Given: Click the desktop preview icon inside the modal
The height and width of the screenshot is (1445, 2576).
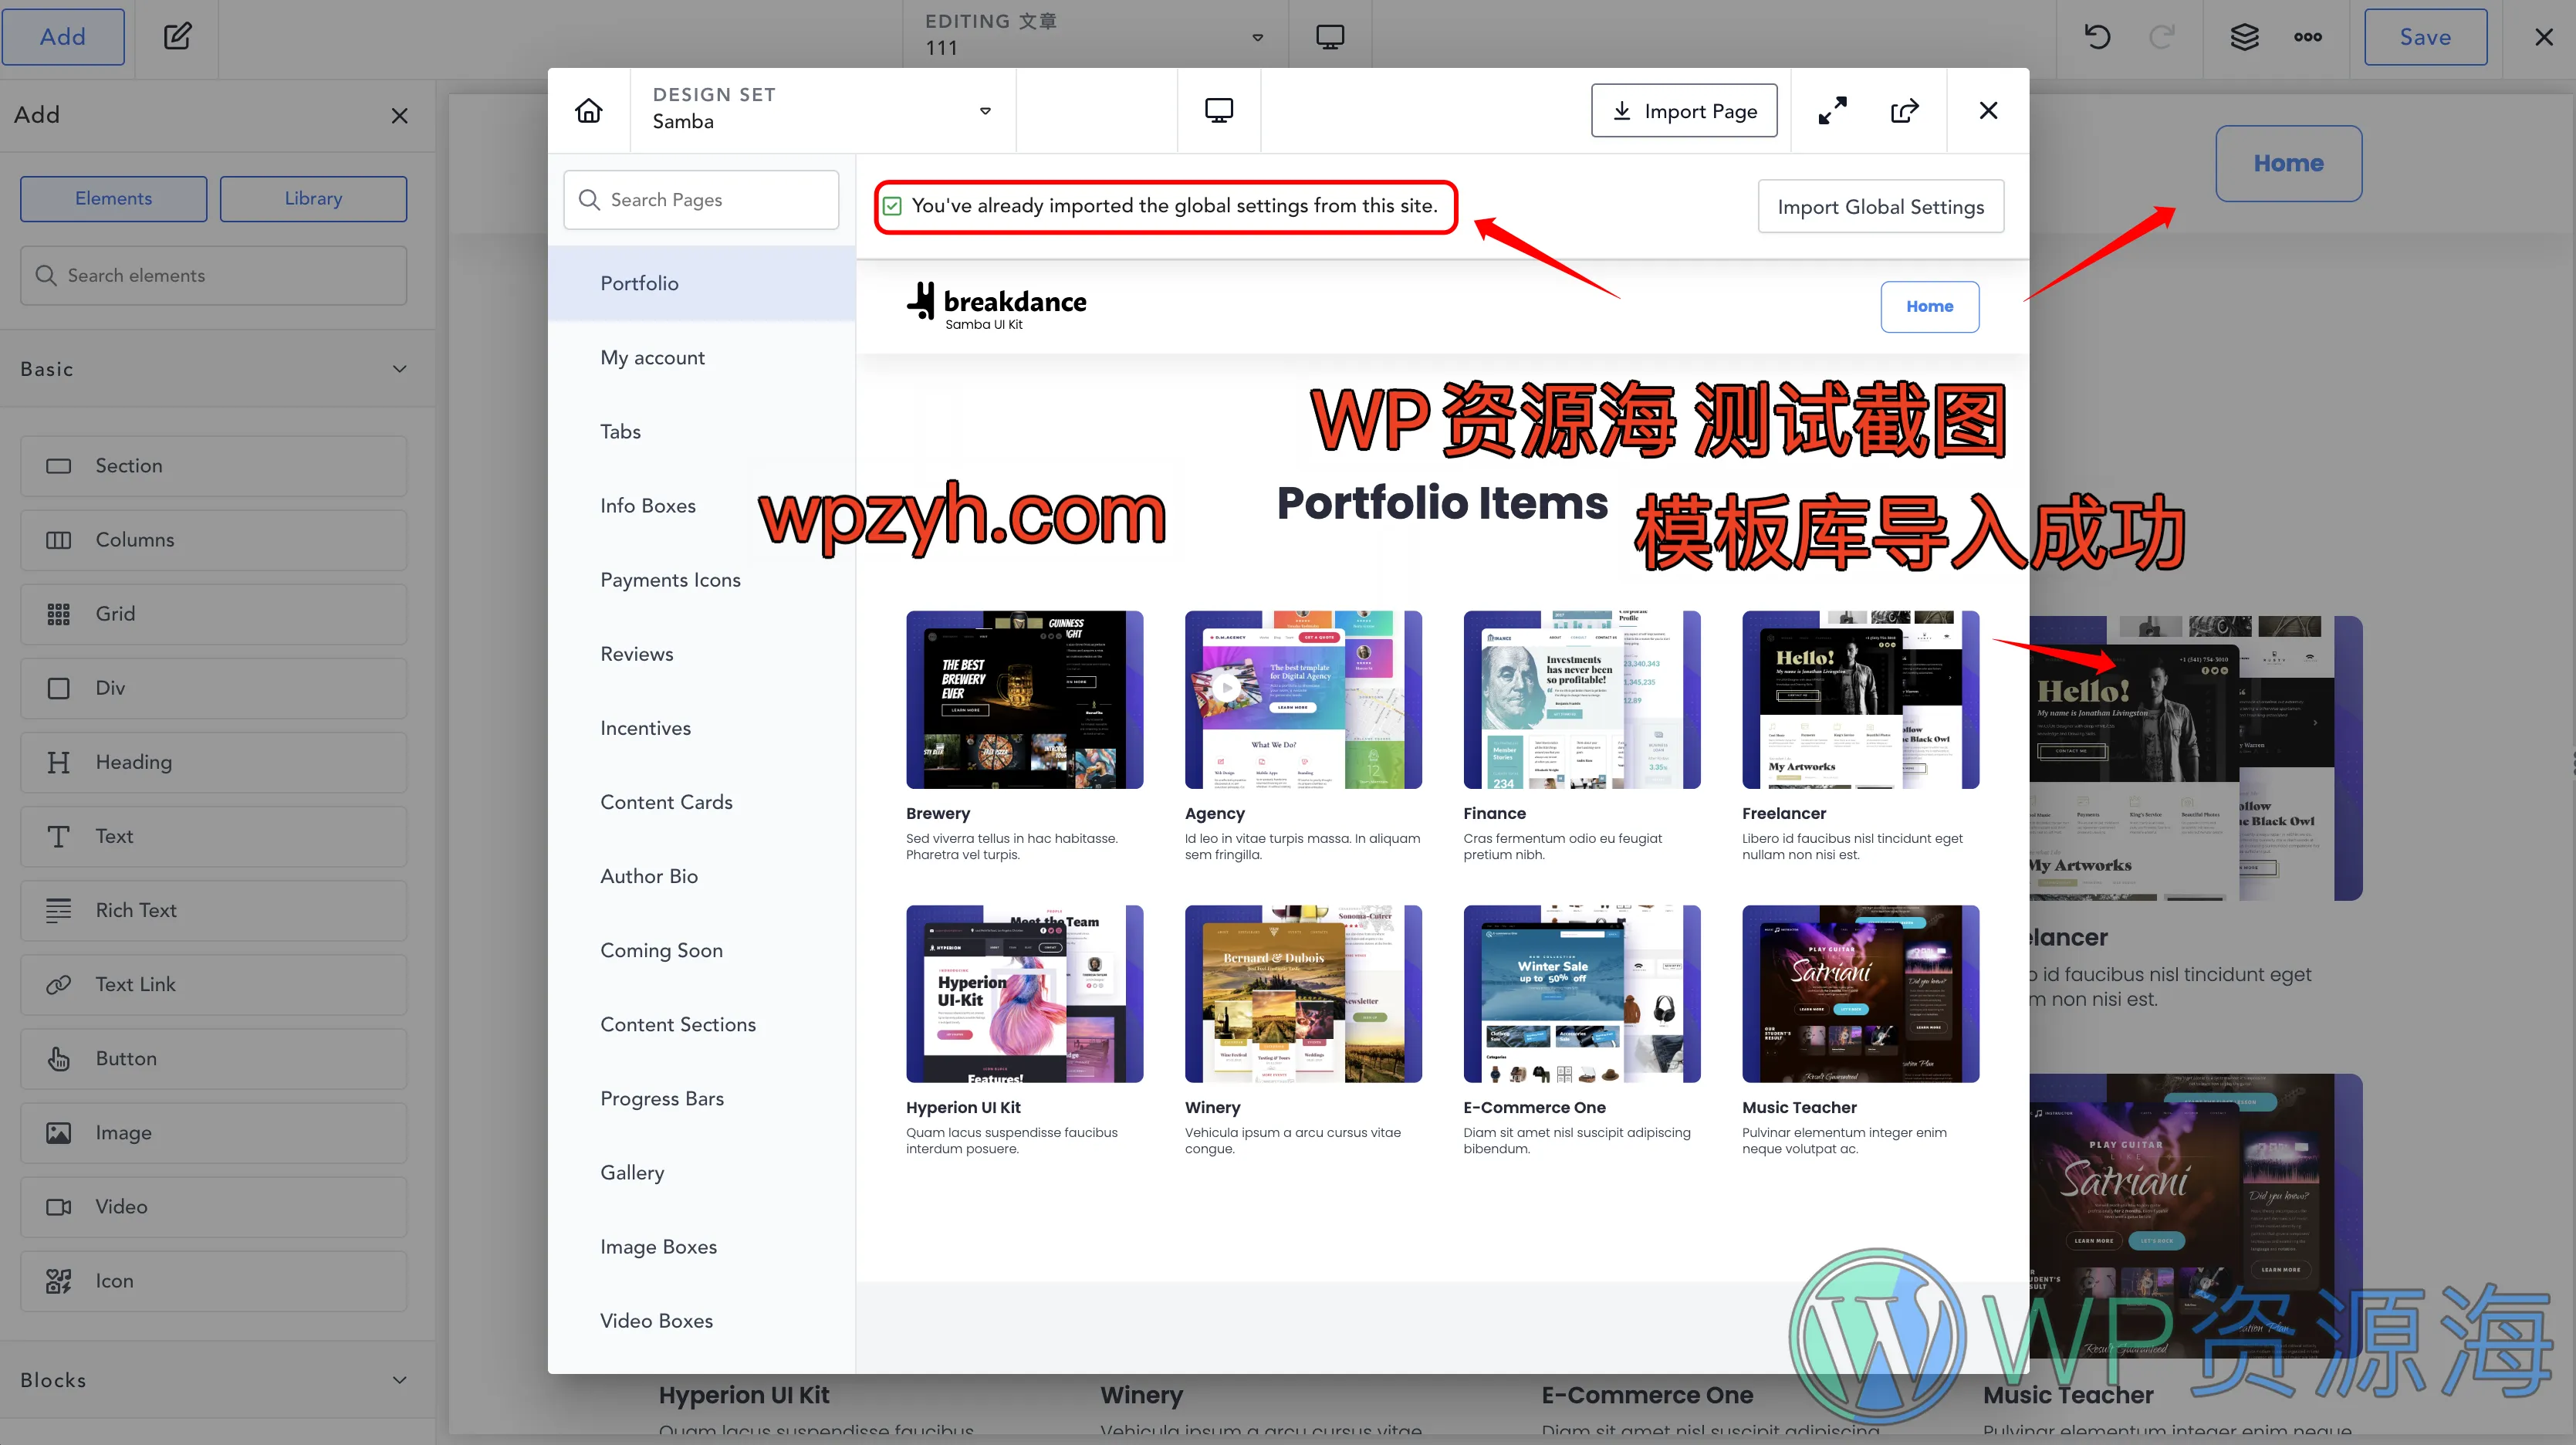Looking at the screenshot, I should click(1218, 110).
